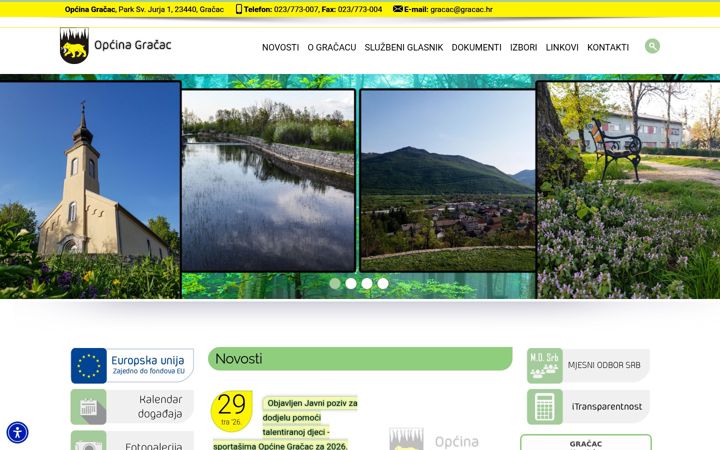The image size is (720, 450).
Task: Open the IZBORI menu item
Action: (523, 47)
